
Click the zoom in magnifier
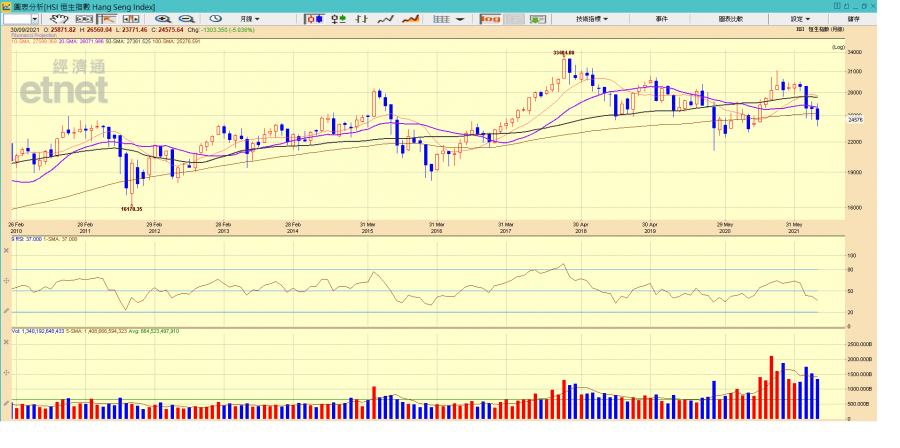(x=163, y=19)
